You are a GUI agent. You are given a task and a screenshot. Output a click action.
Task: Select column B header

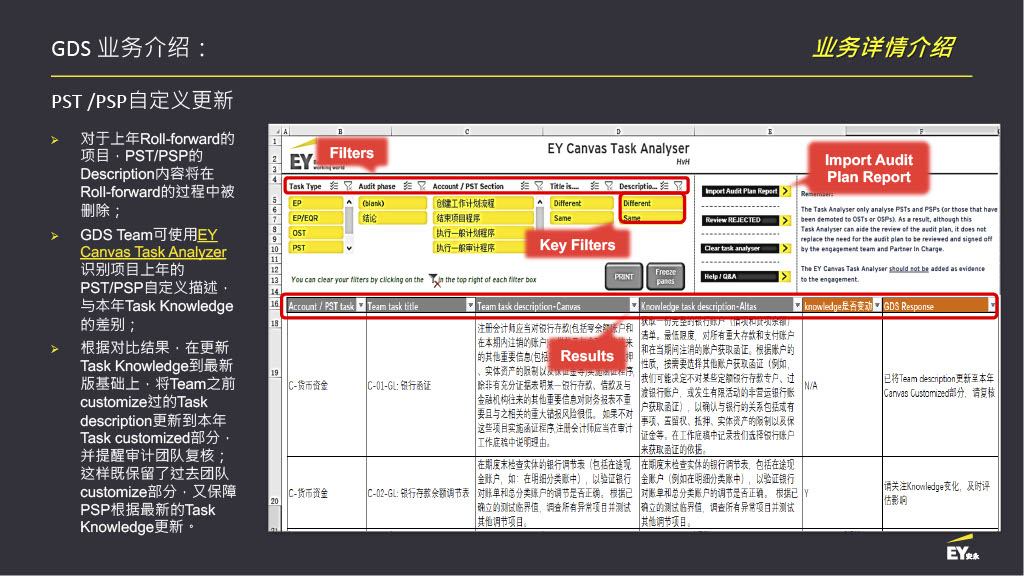pyautogui.click(x=340, y=131)
